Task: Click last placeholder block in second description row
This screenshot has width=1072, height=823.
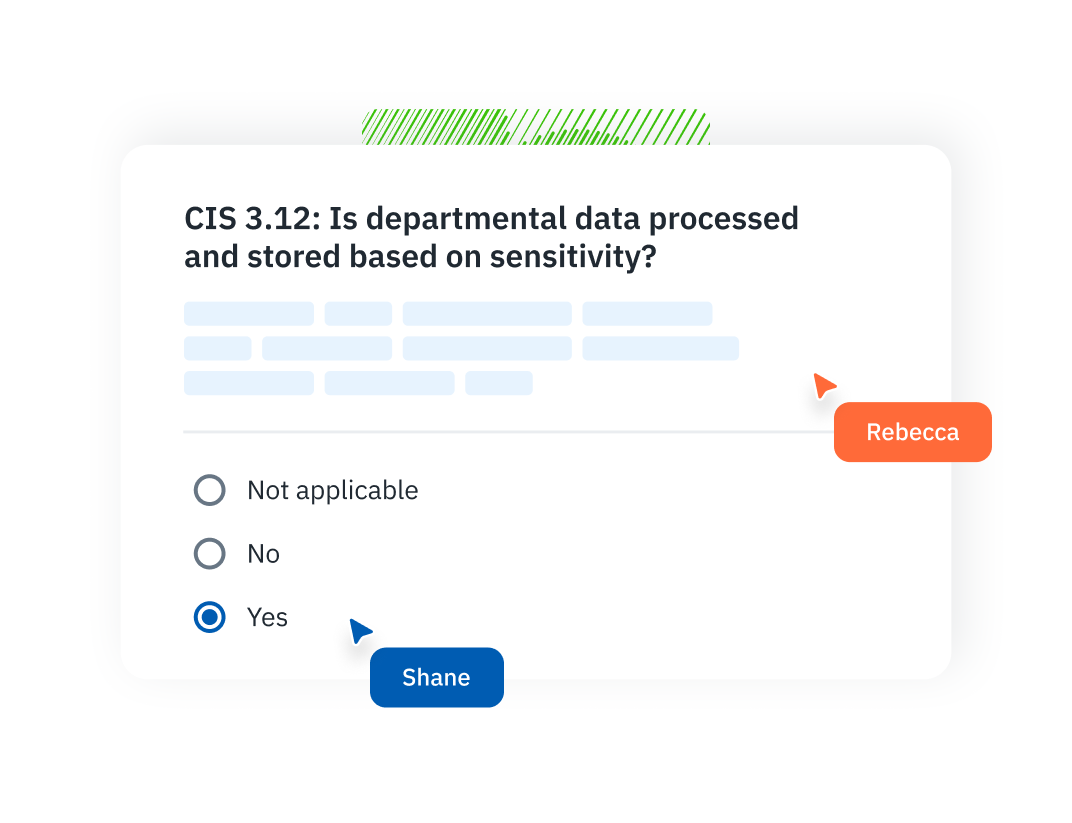Action: (x=660, y=348)
